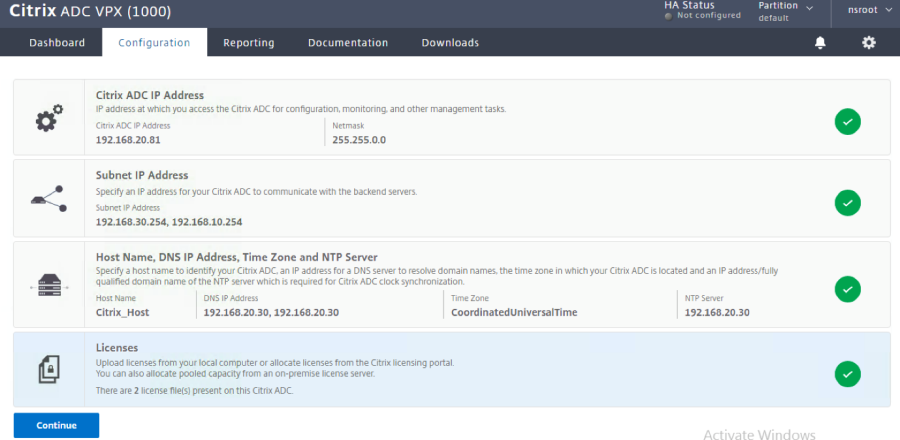Click green checkmark for Licenses section
Viewport: 900px width, 440px height.
click(x=847, y=374)
